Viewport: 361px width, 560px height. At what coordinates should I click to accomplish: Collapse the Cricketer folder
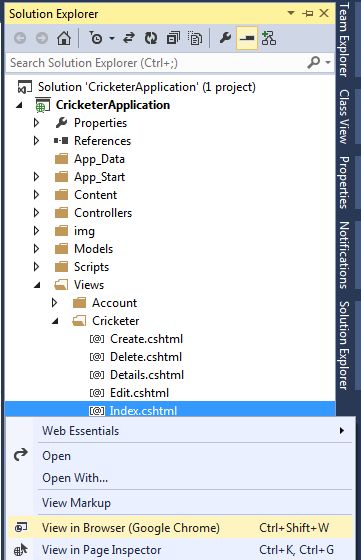55,321
